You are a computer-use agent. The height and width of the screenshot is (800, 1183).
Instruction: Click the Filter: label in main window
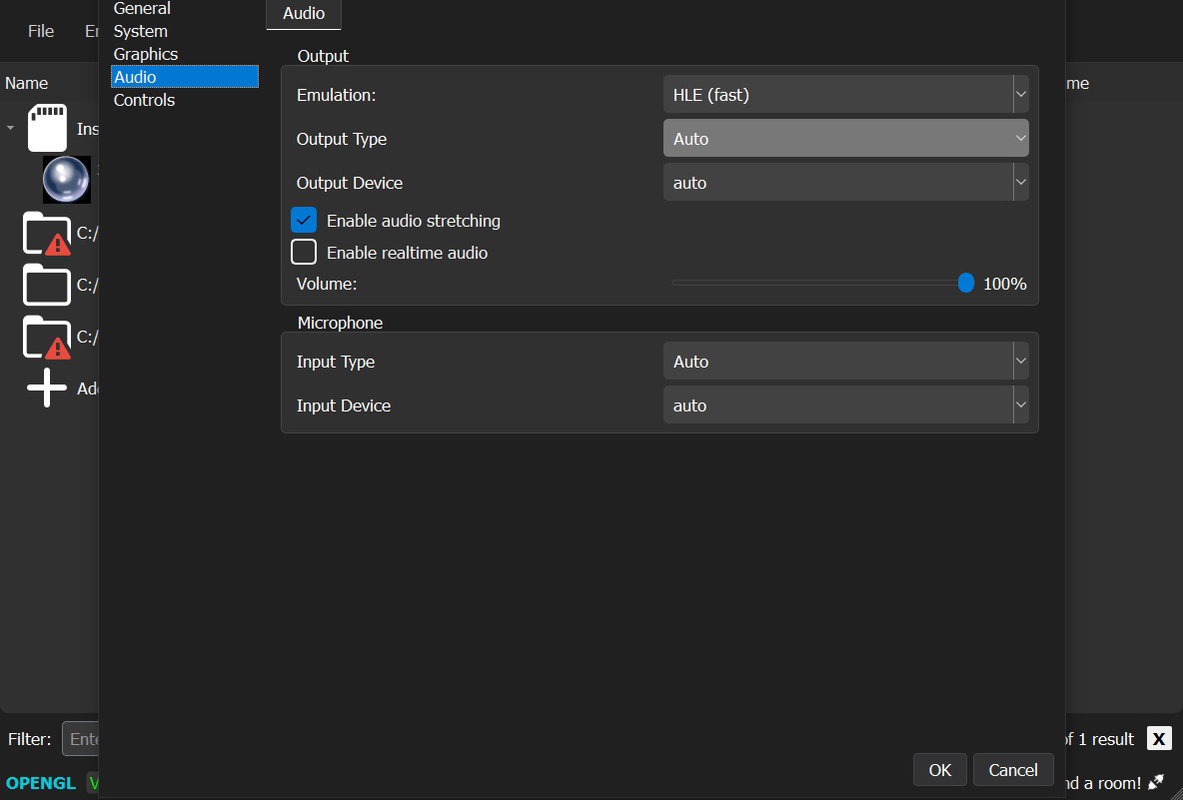click(x=29, y=739)
